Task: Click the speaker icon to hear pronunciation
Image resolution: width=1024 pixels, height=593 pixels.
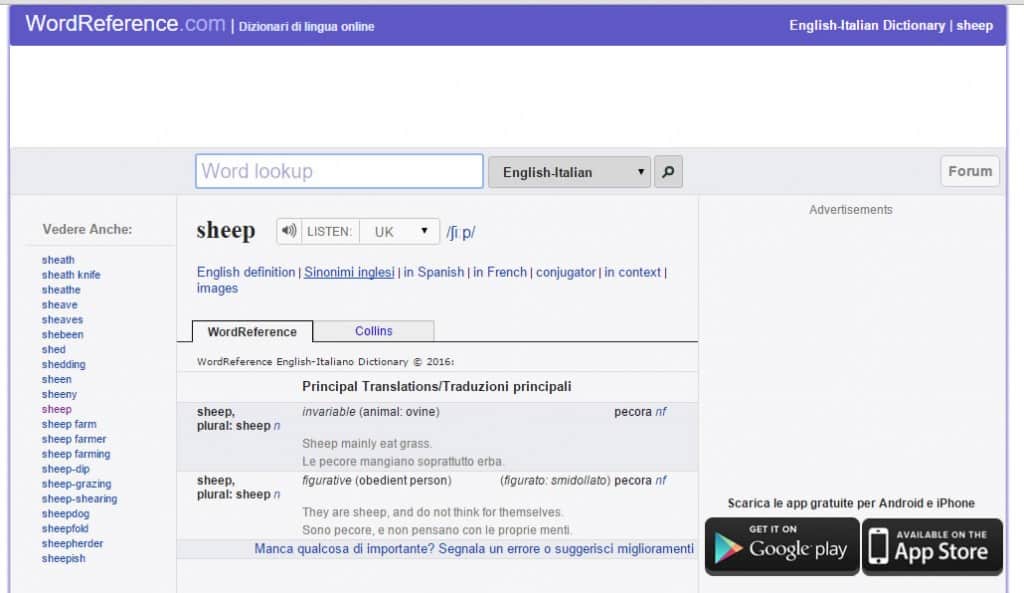Action: tap(288, 230)
